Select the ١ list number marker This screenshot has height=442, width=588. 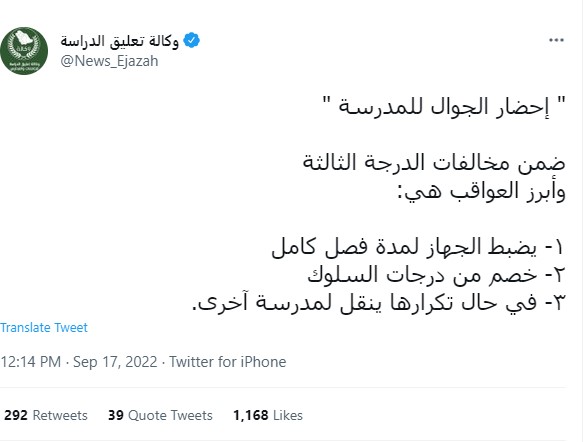click(559, 248)
